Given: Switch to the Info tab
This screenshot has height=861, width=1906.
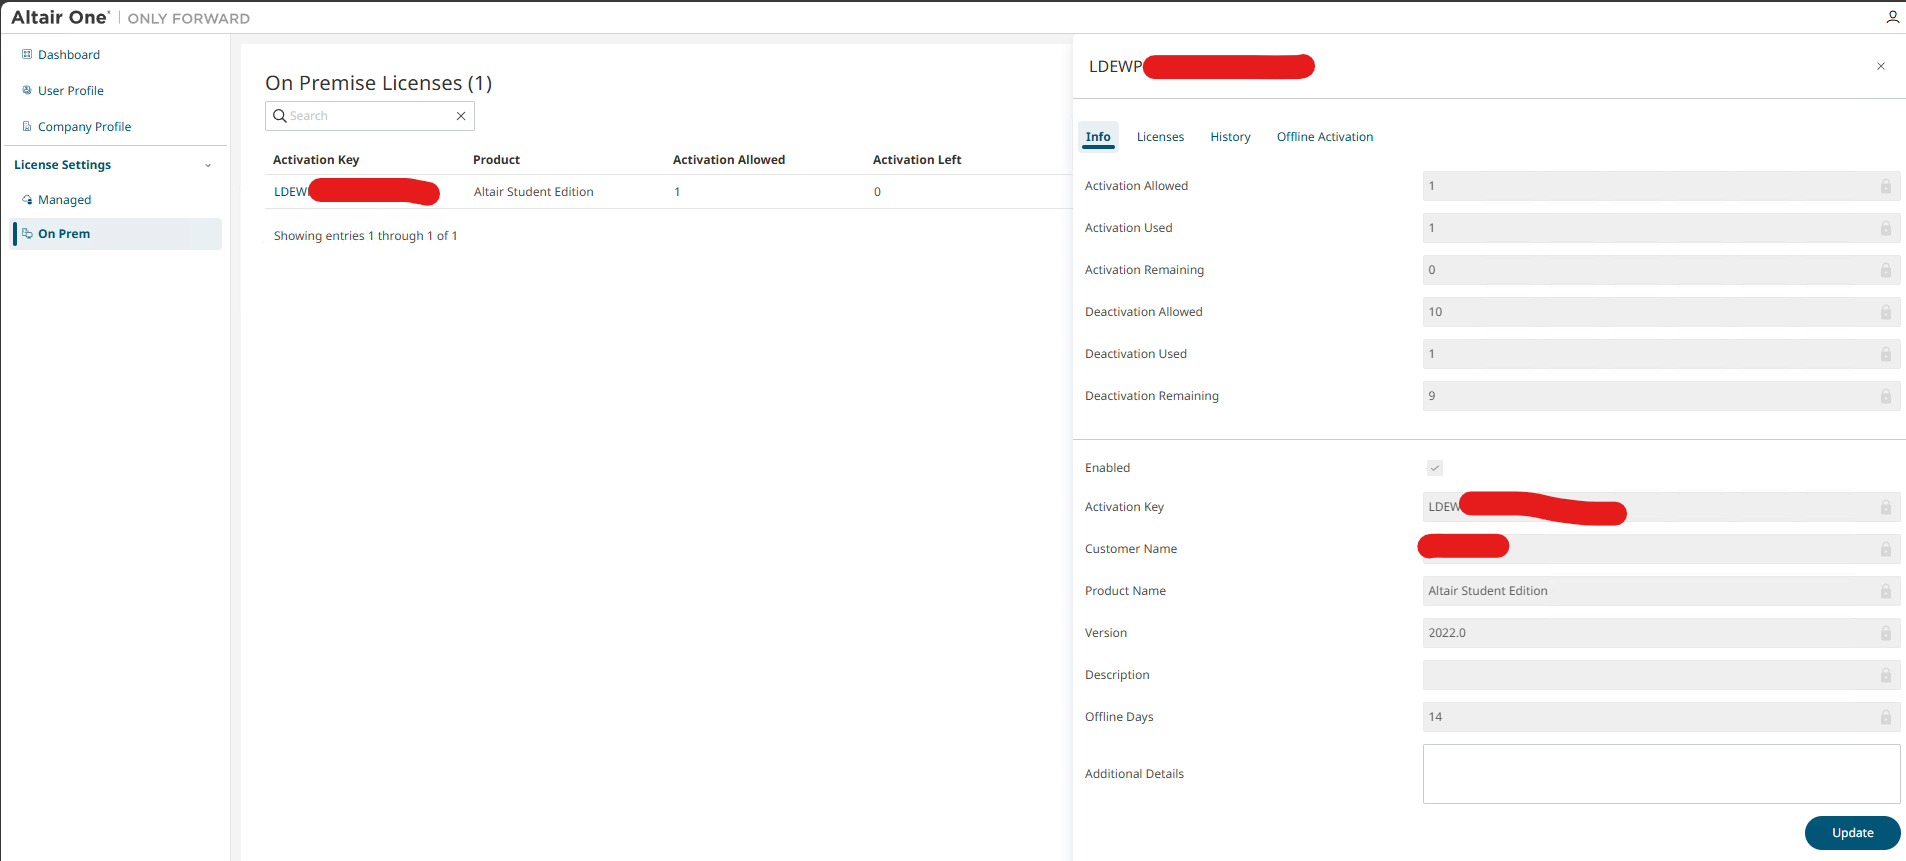Looking at the screenshot, I should pos(1098,137).
